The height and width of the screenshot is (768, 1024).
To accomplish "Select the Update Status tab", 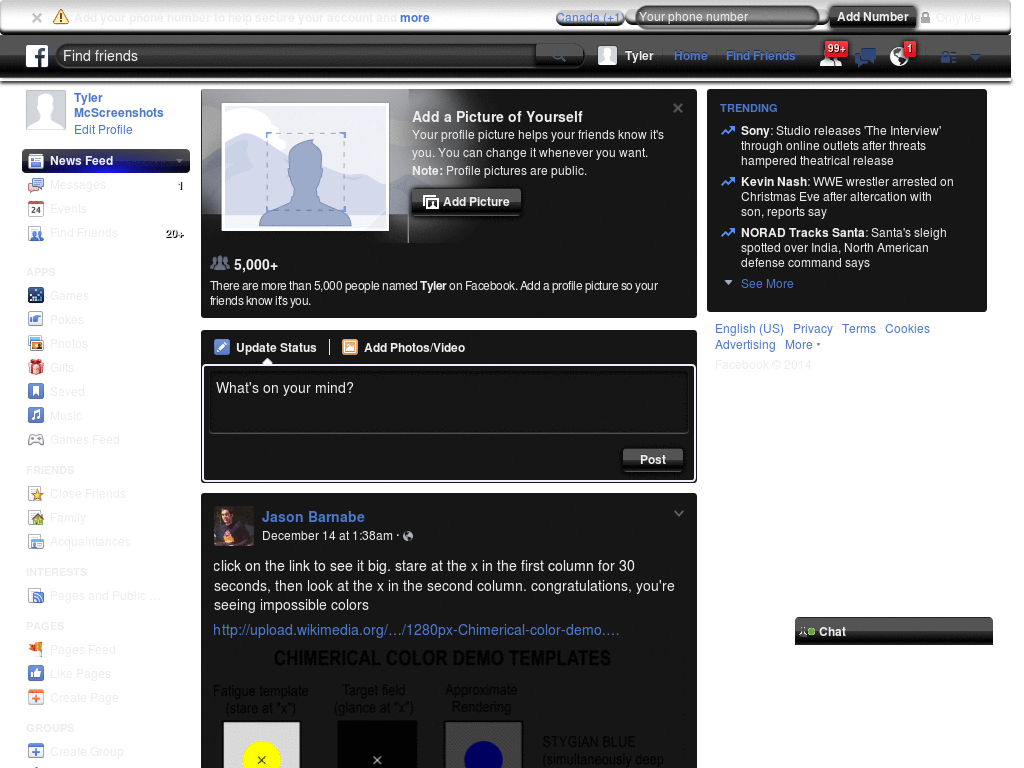I will (x=266, y=347).
